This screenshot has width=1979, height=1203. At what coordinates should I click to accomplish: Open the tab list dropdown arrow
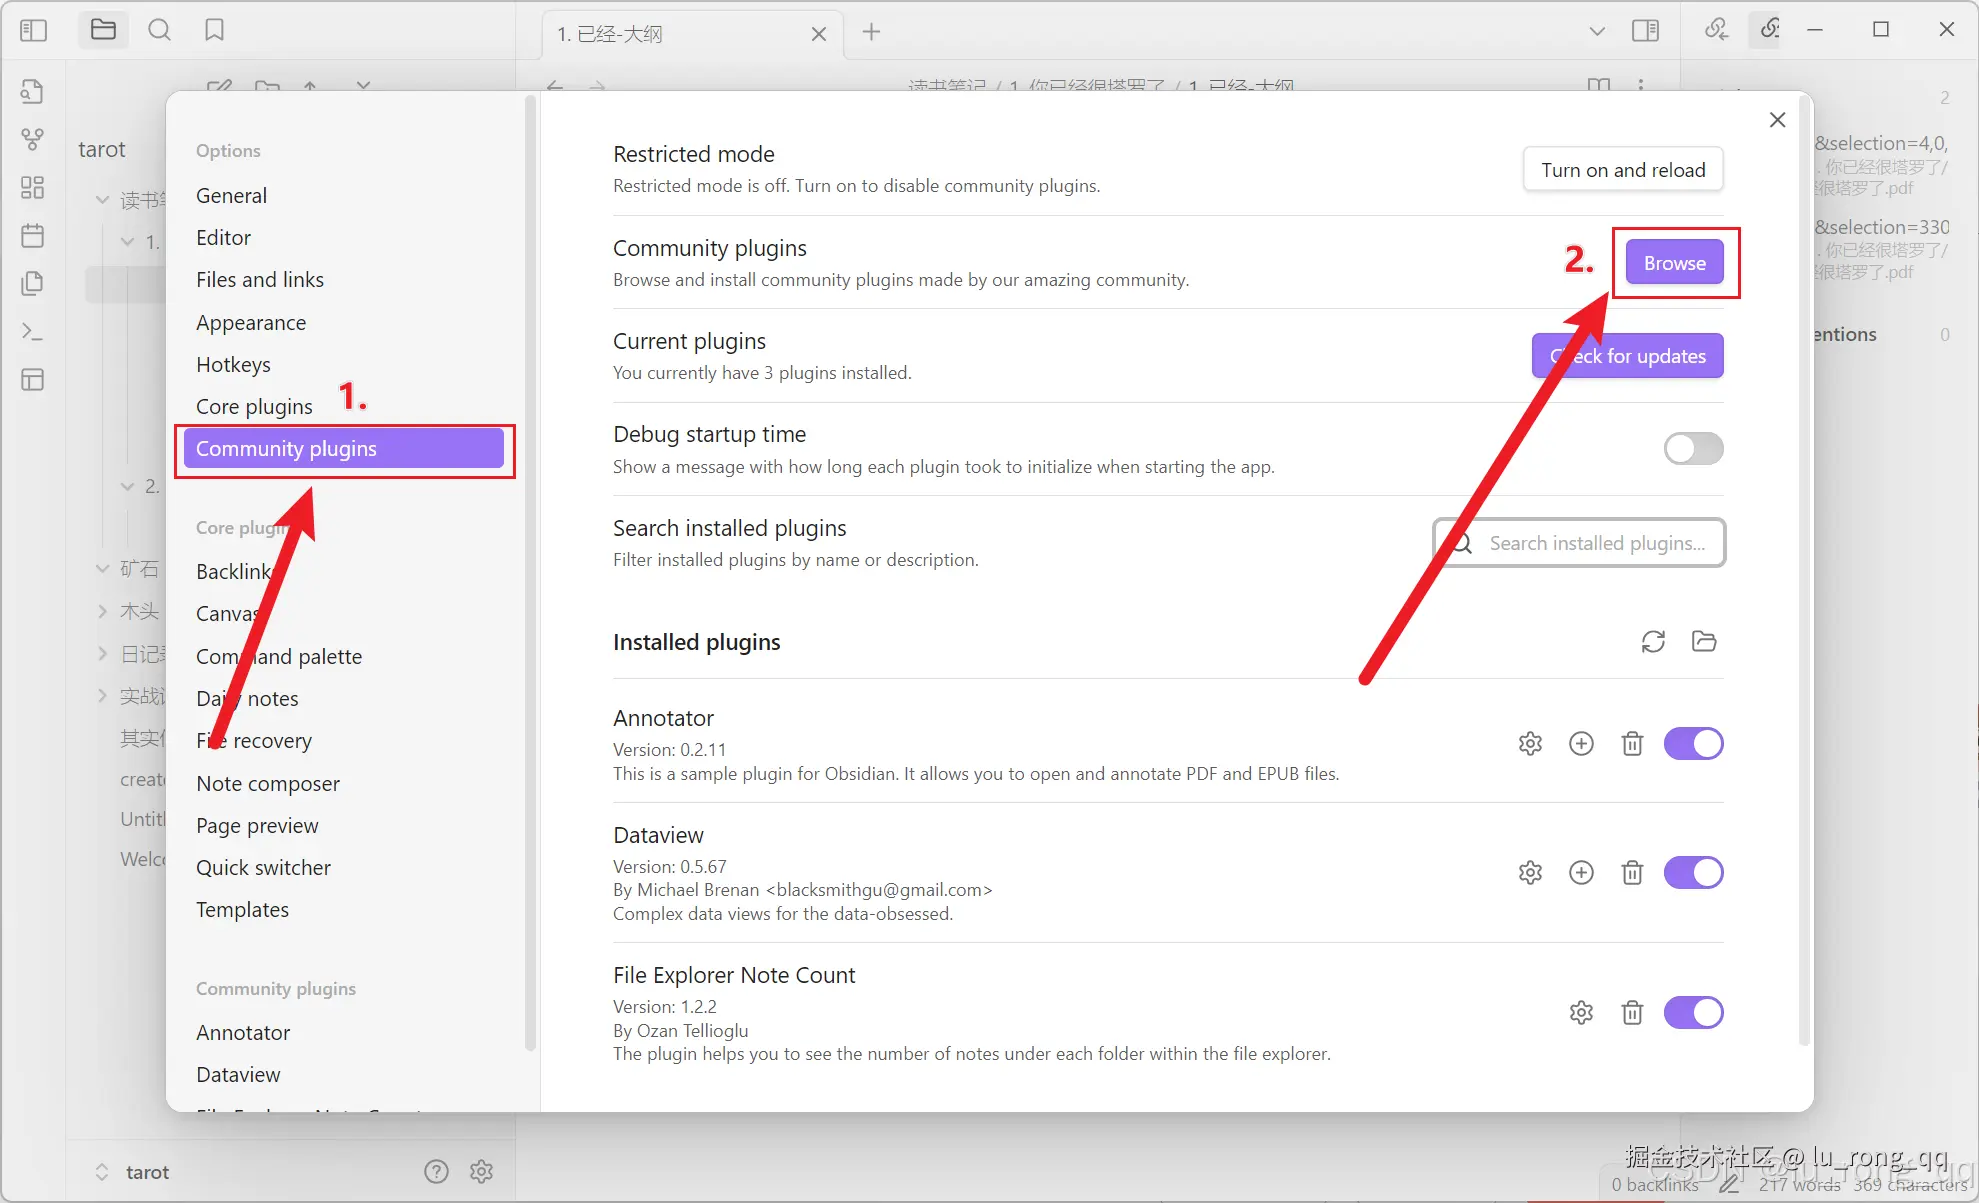(1597, 32)
